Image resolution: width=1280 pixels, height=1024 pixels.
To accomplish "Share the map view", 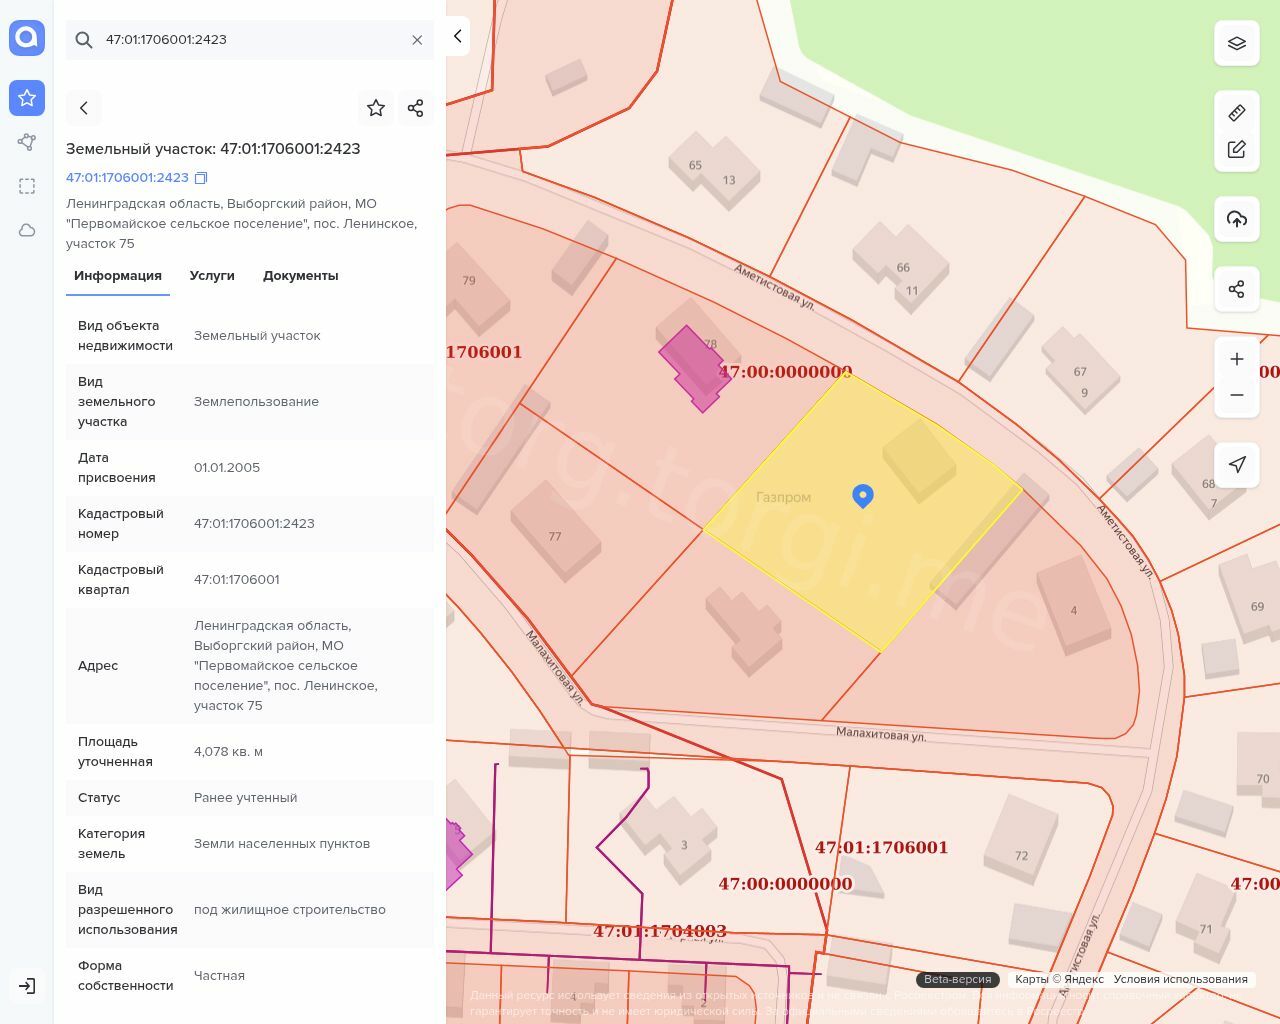I will (x=1236, y=290).
